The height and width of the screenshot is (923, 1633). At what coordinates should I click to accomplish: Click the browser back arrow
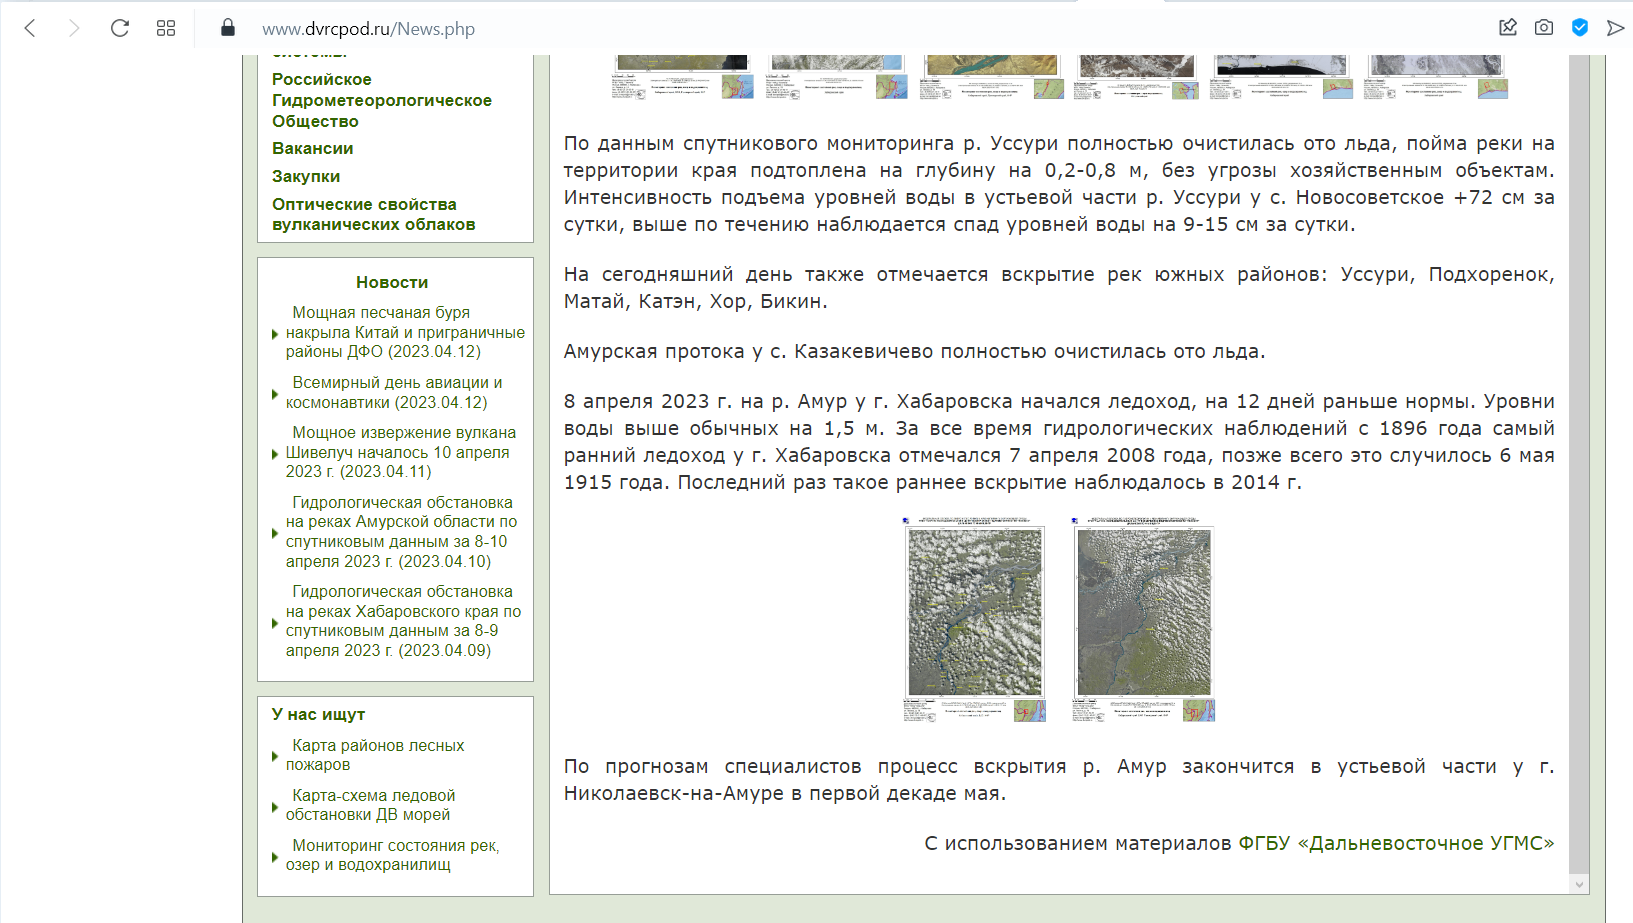click(30, 28)
